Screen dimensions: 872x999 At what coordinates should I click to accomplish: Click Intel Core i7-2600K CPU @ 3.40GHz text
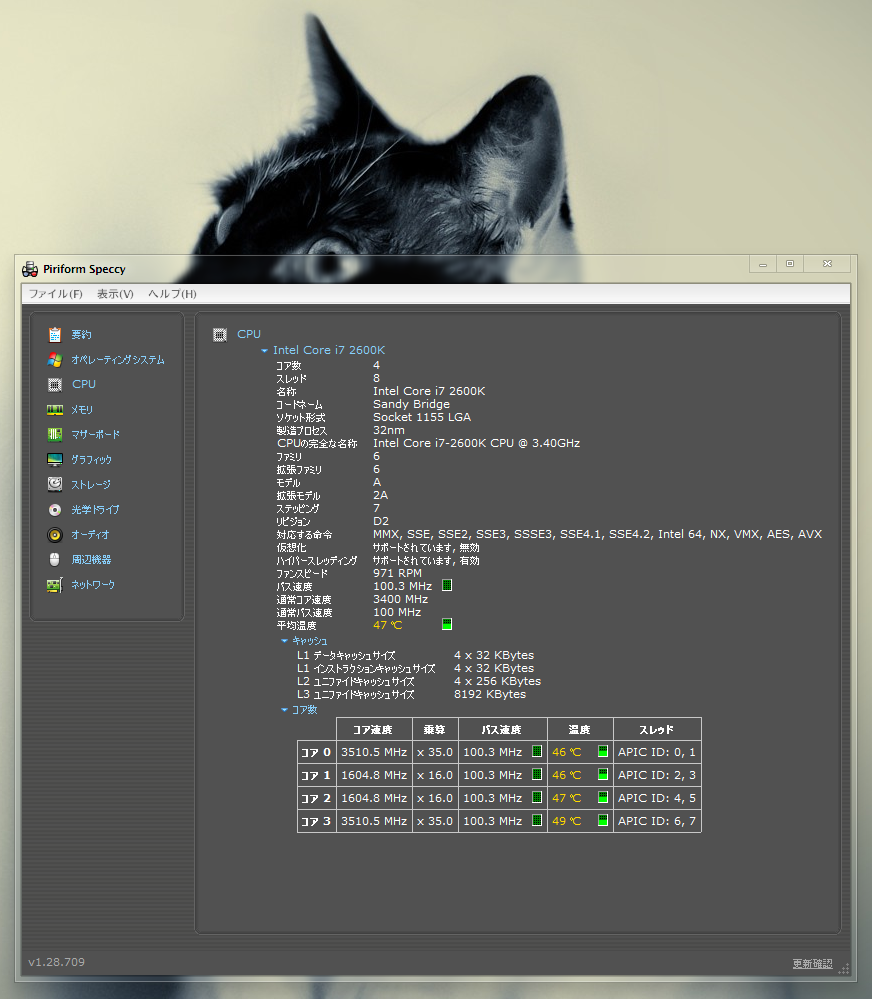[476, 443]
